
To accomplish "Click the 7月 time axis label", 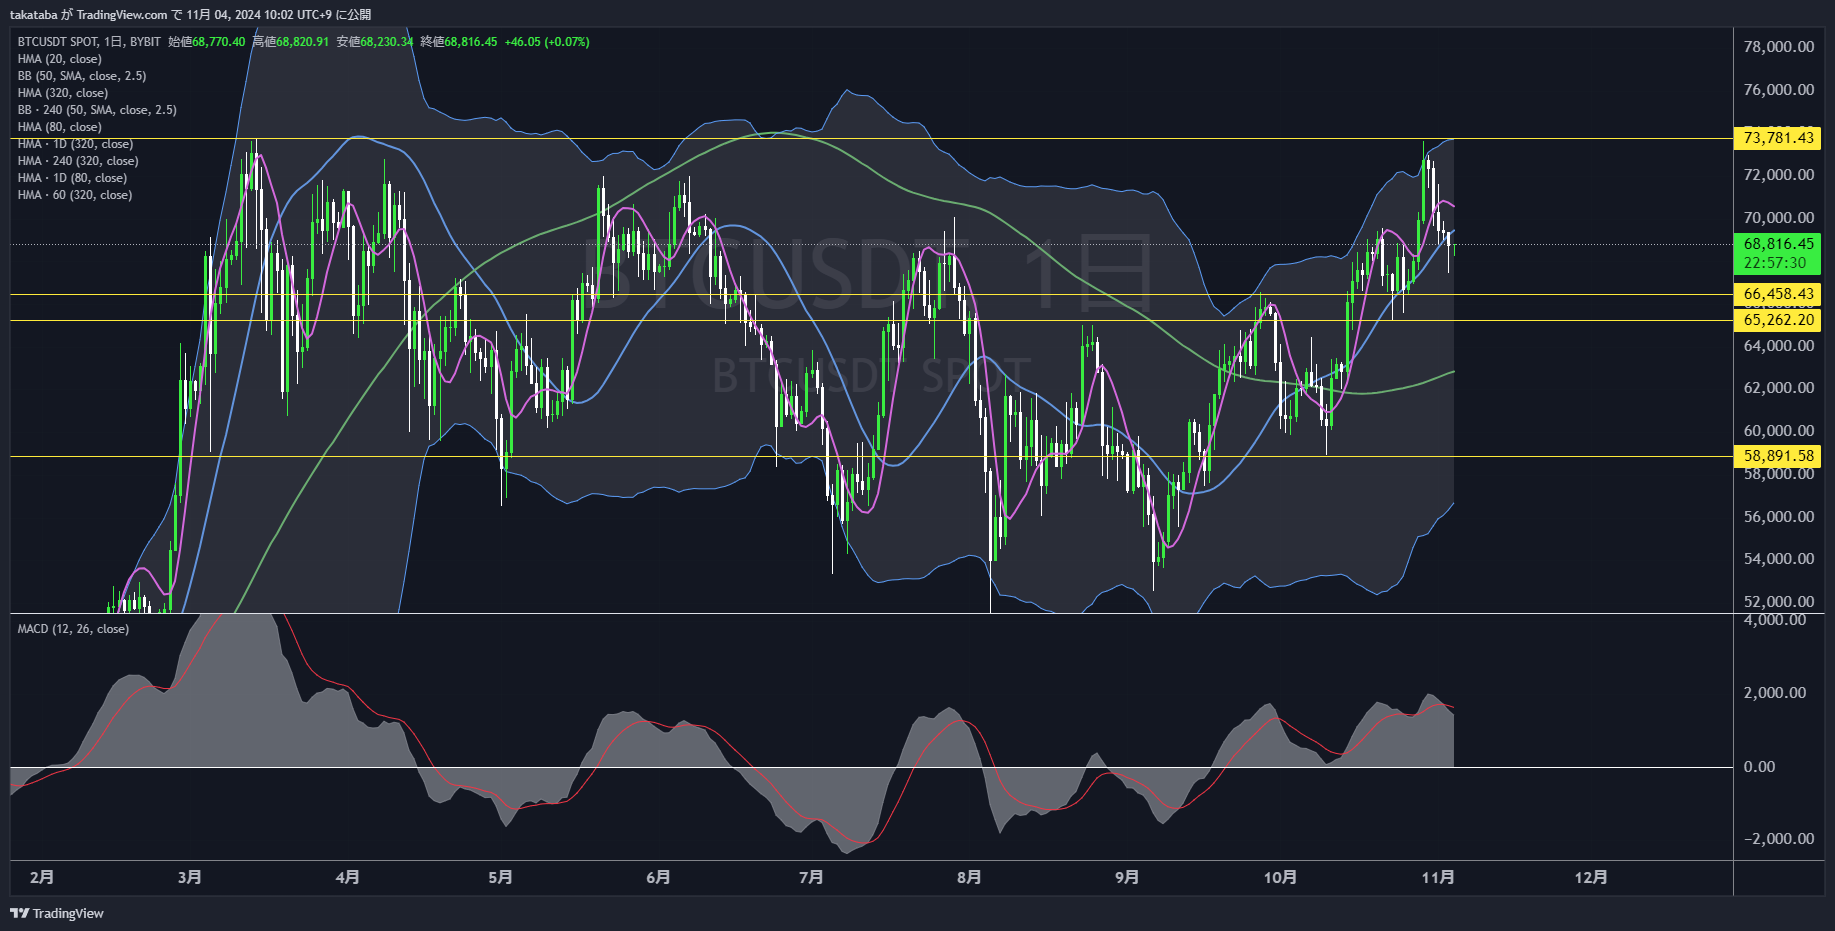I will tap(812, 877).
